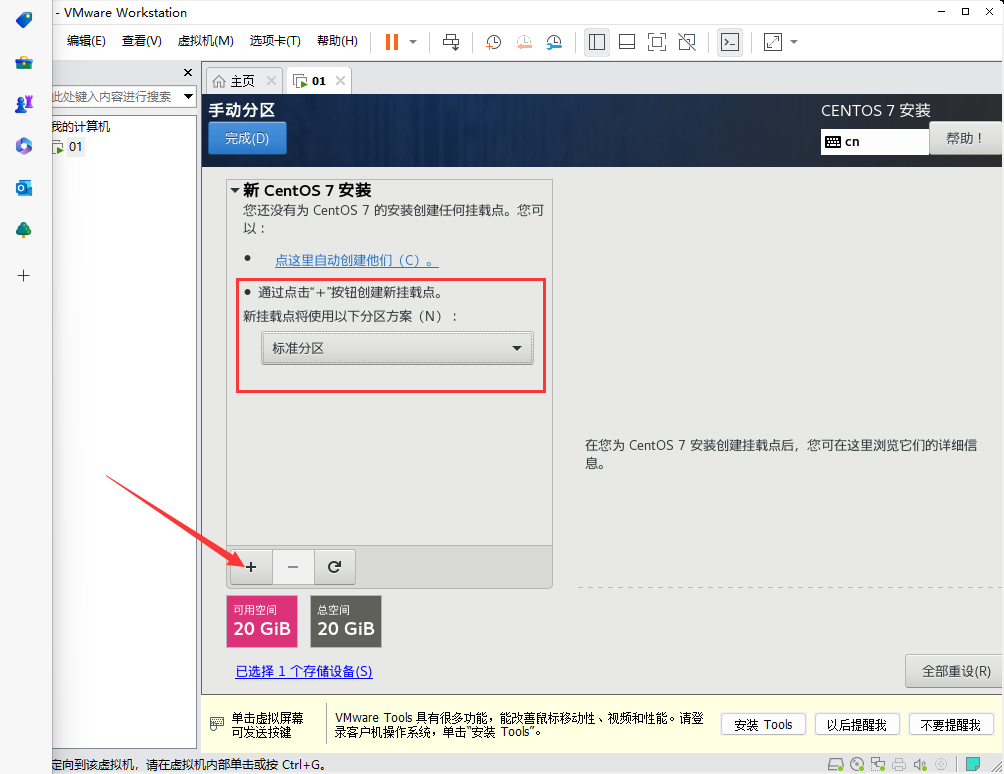
Task: Click the 不要提醒我 button
Action: pyautogui.click(x=950, y=724)
